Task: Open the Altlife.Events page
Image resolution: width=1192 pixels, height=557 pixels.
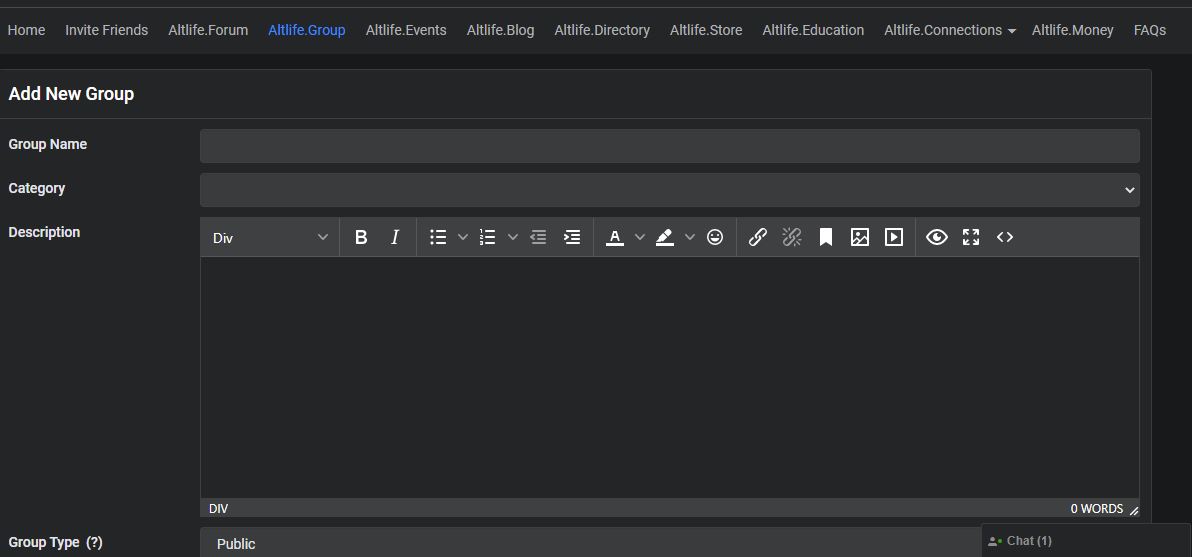Action: [x=406, y=30]
